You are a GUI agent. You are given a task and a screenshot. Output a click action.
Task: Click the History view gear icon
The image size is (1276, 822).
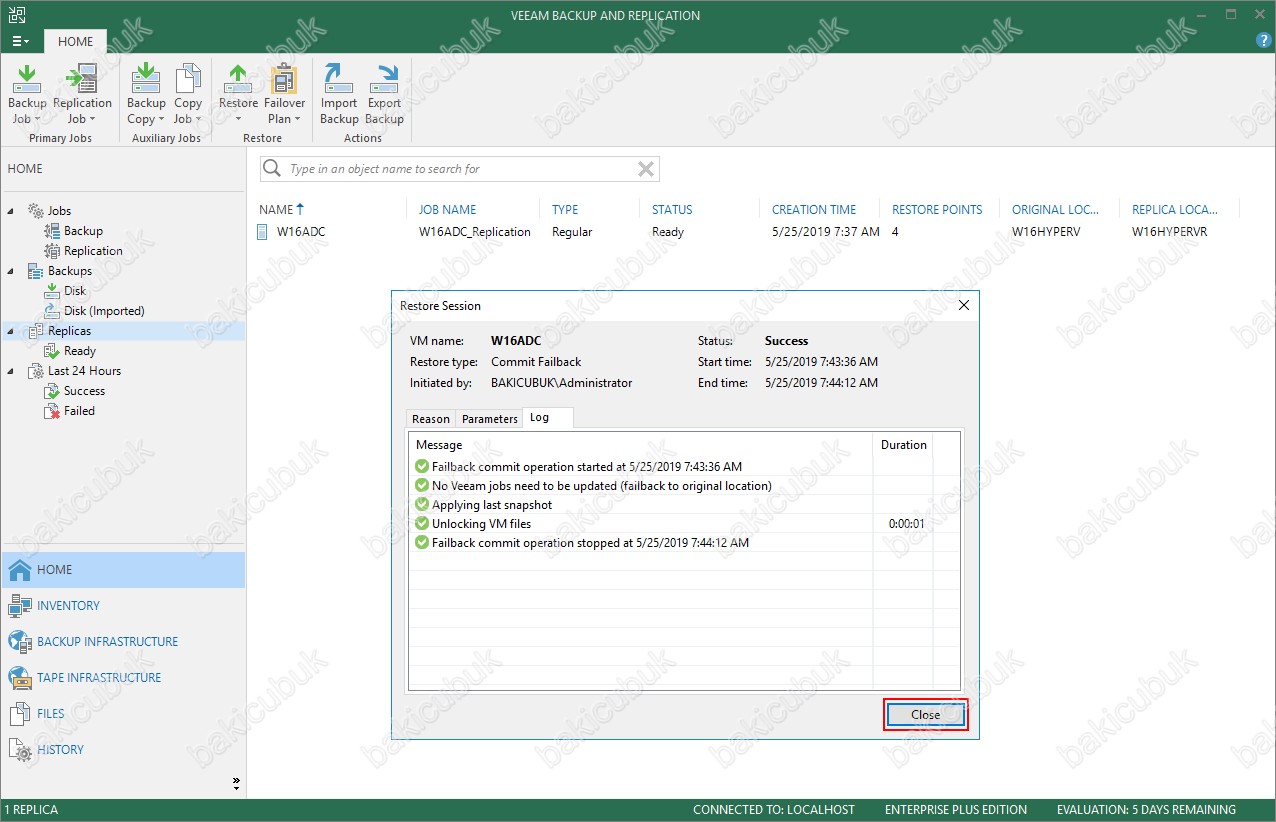click(20, 750)
